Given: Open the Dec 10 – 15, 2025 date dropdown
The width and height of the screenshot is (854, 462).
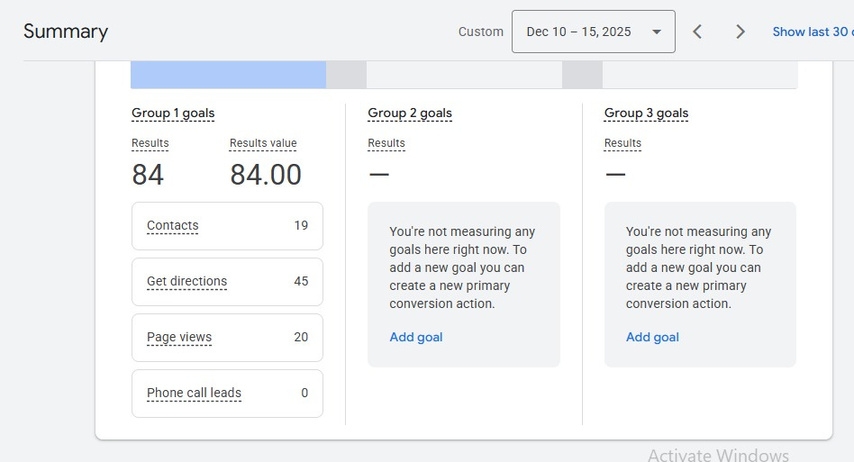Looking at the screenshot, I should point(593,32).
